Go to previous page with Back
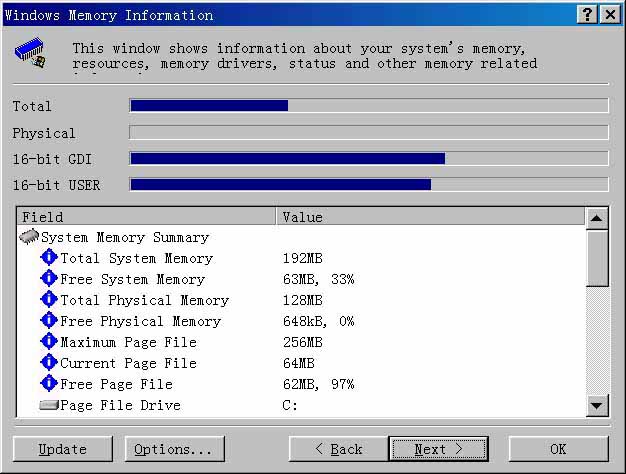The width and height of the screenshot is (626, 474). point(338,449)
